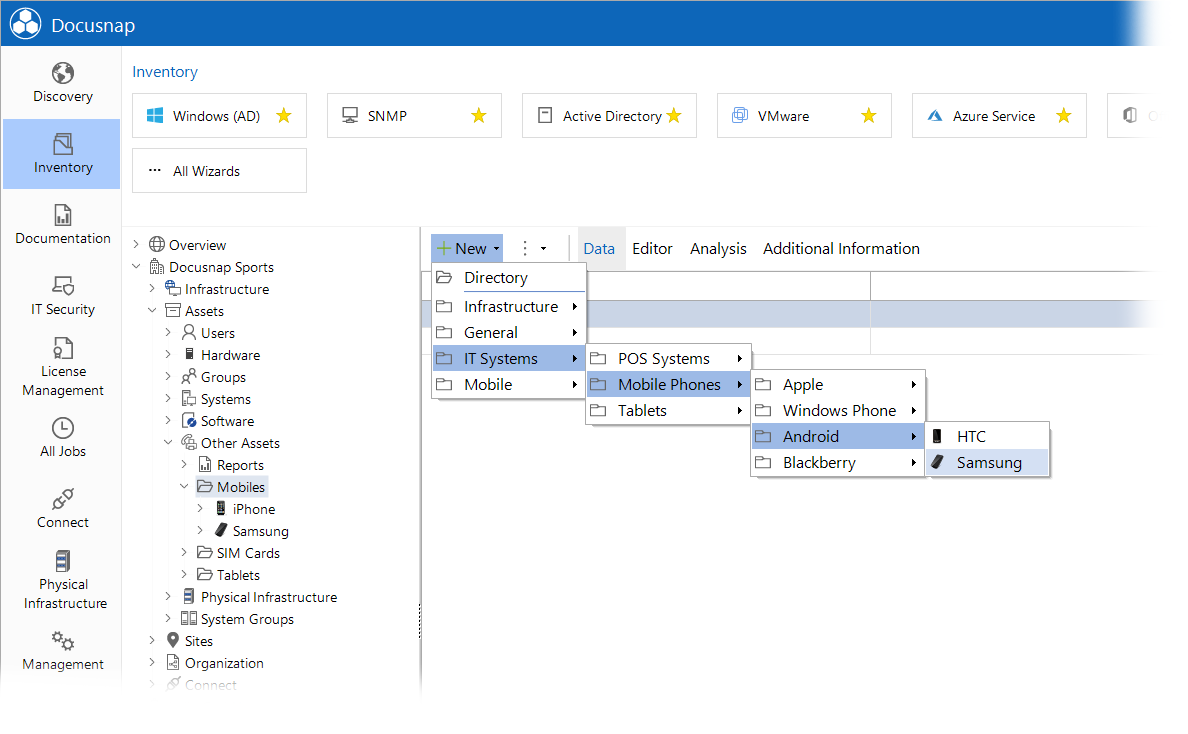
Task: Select the Mobiles folder tree item
Action: (231, 486)
